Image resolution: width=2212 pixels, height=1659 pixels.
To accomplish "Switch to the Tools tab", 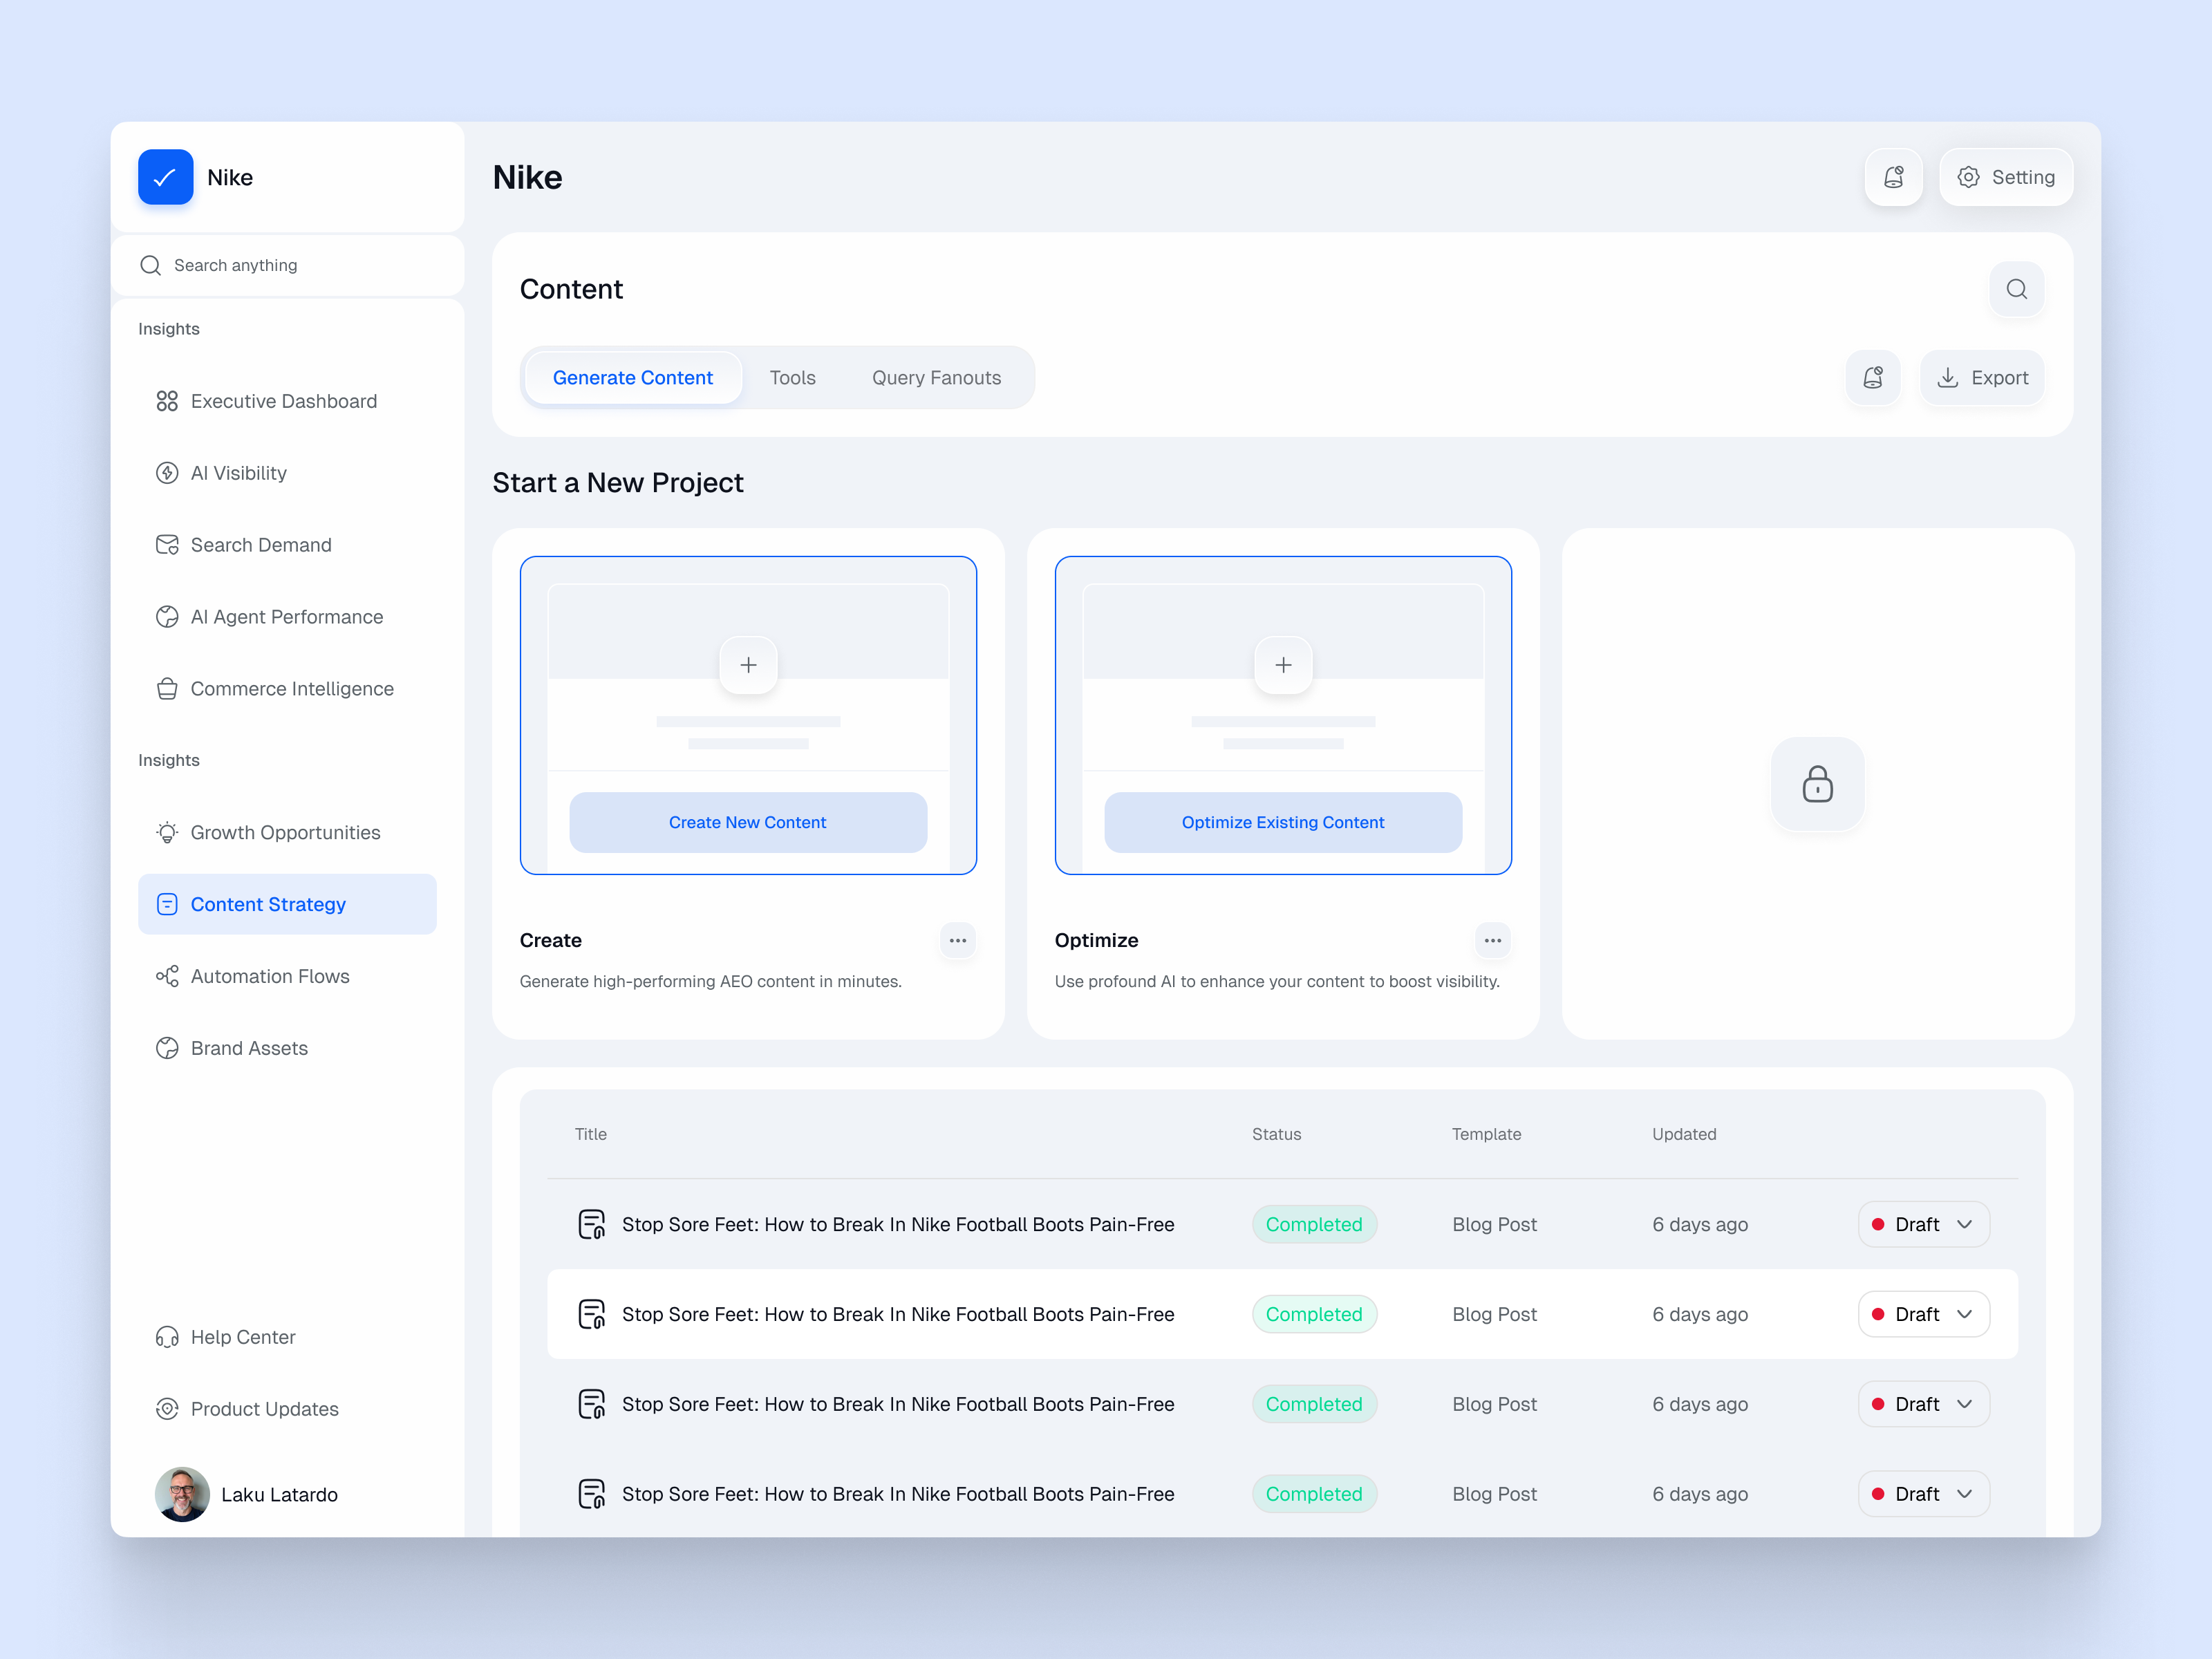I will (x=792, y=377).
